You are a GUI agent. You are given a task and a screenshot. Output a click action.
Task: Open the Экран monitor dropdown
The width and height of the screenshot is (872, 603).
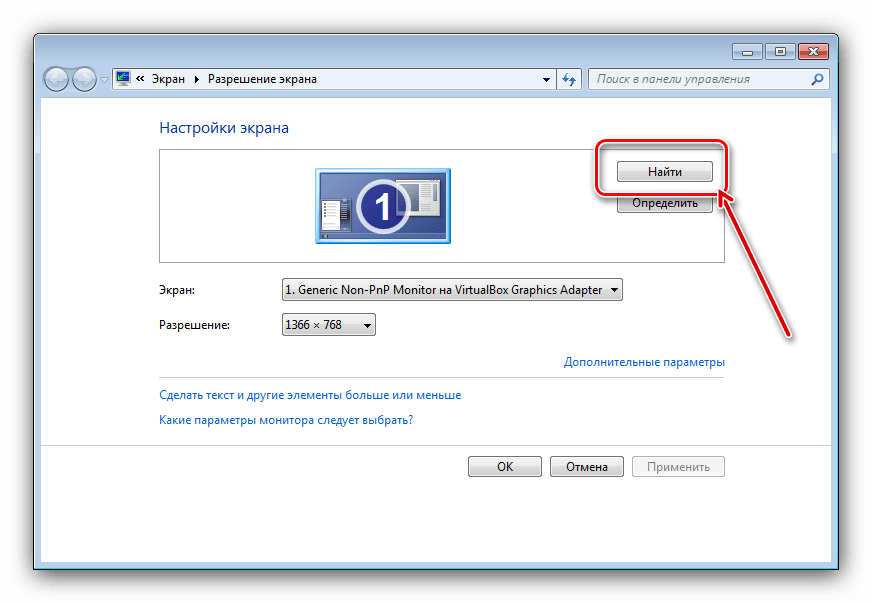click(452, 290)
